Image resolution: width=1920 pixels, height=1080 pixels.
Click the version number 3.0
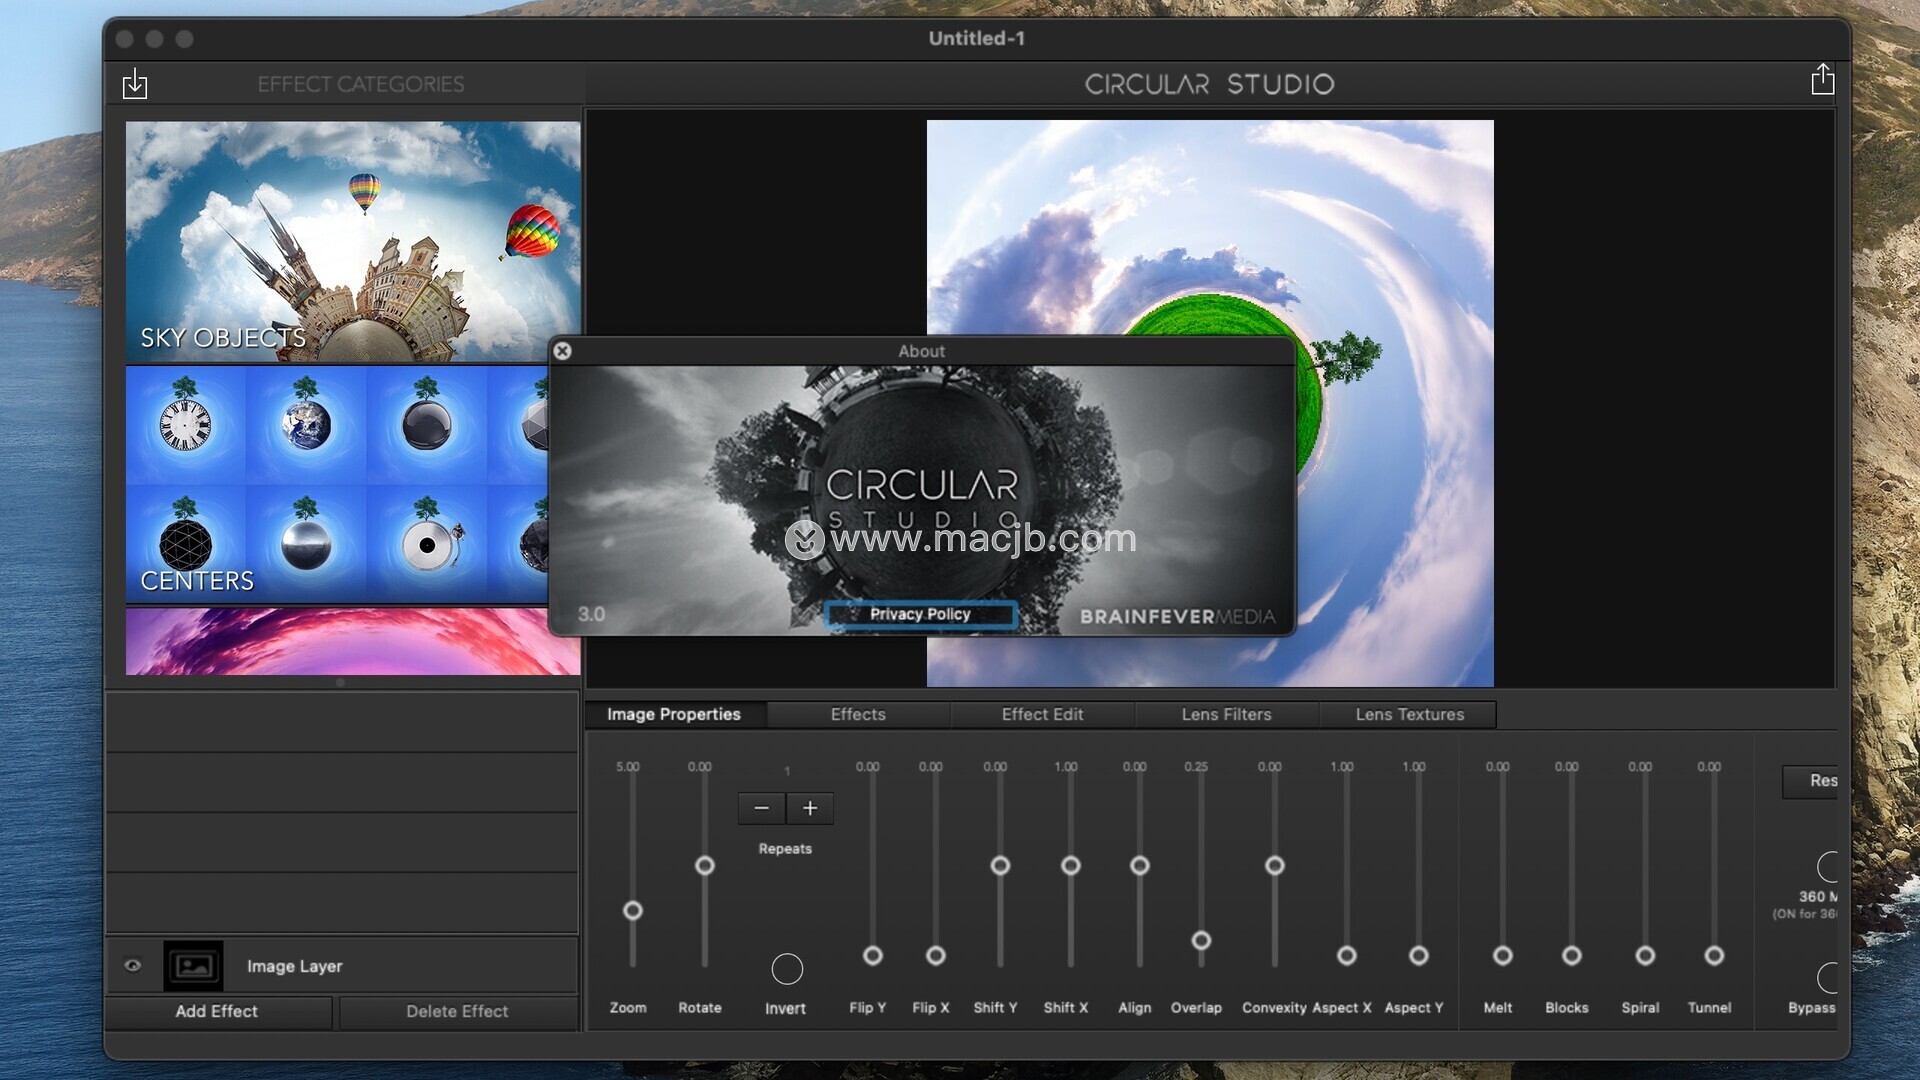pyautogui.click(x=591, y=614)
